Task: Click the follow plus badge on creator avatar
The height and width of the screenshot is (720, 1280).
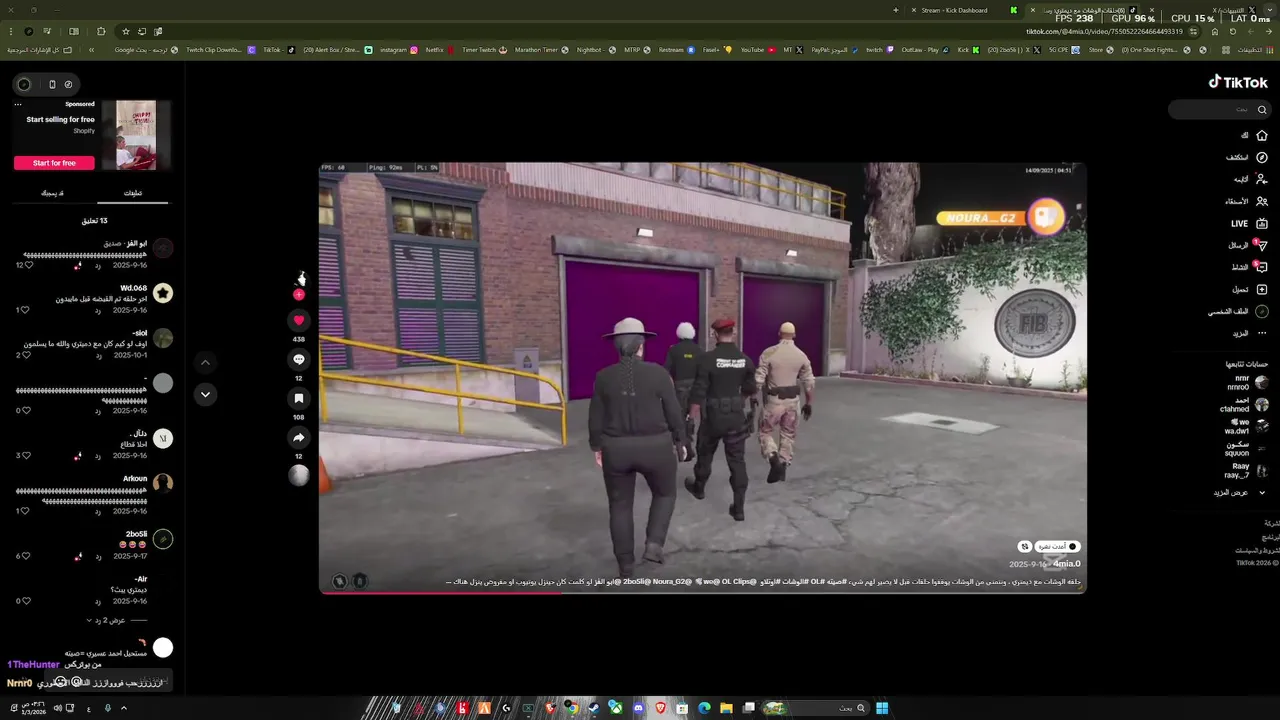Action: pyautogui.click(x=298, y=295)
